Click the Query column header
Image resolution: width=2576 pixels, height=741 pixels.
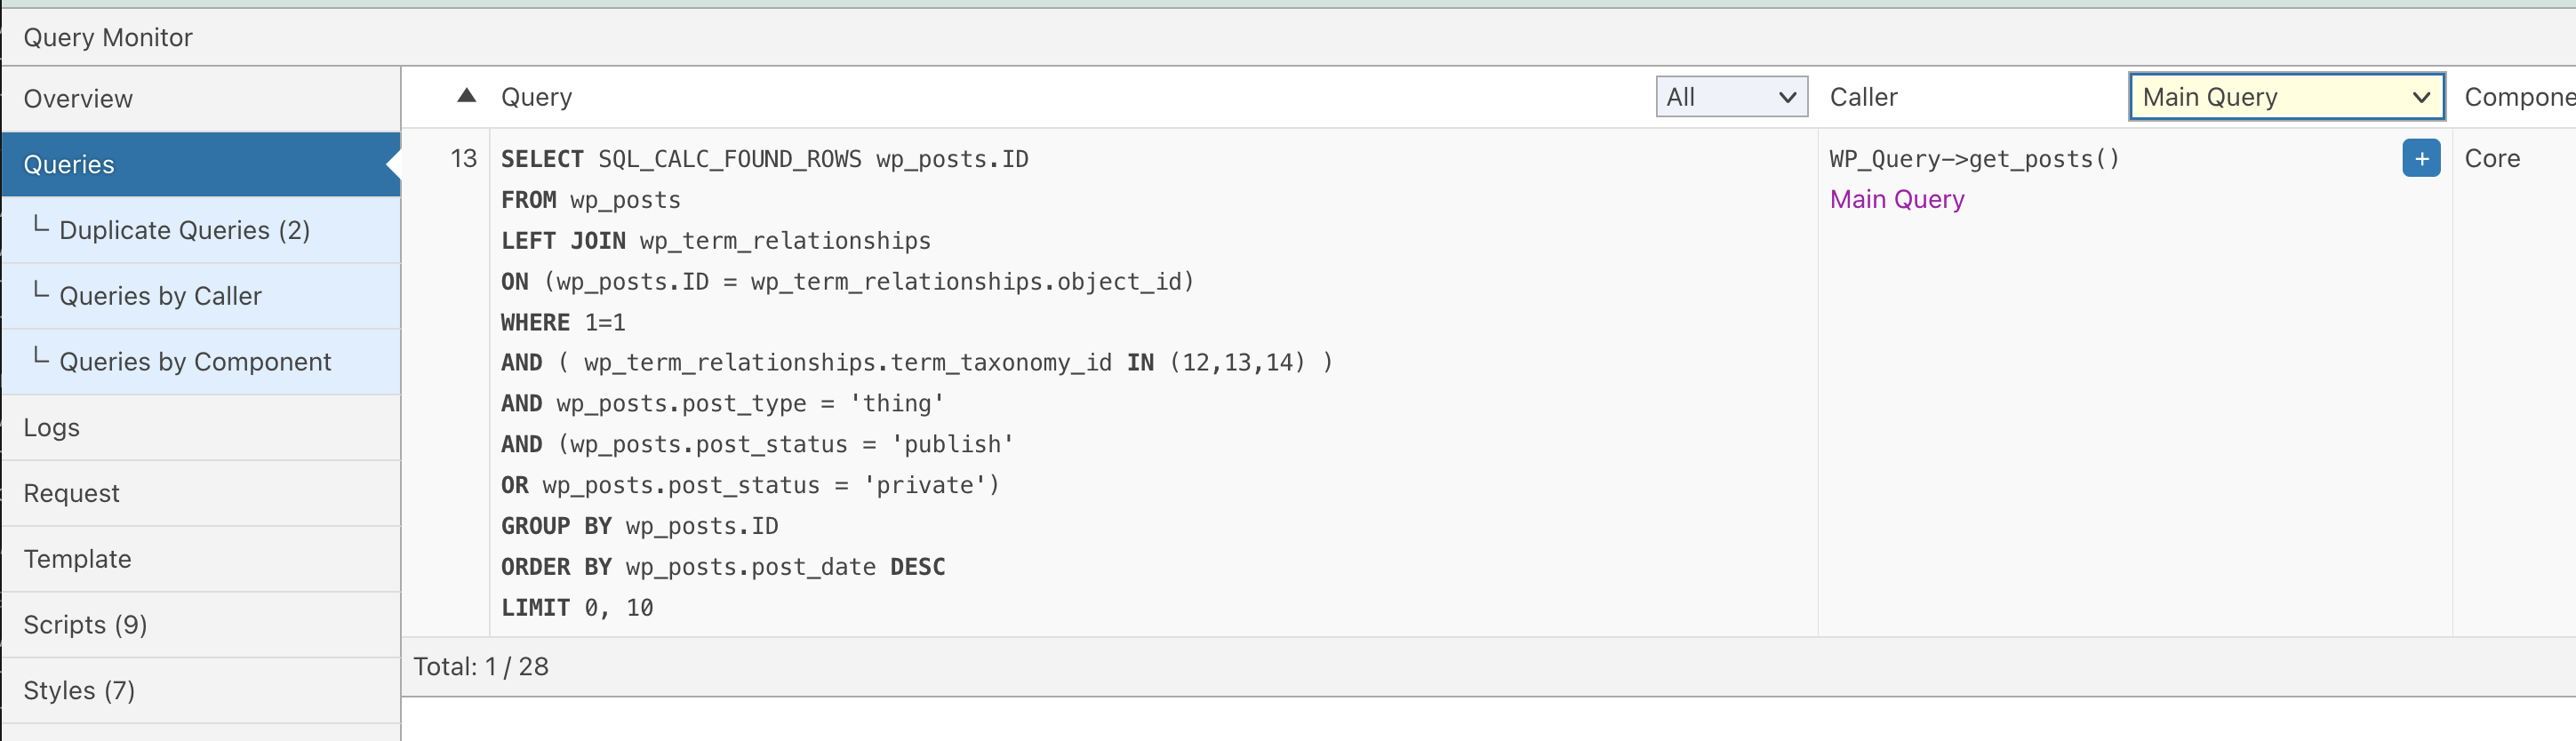pos(536,97)
